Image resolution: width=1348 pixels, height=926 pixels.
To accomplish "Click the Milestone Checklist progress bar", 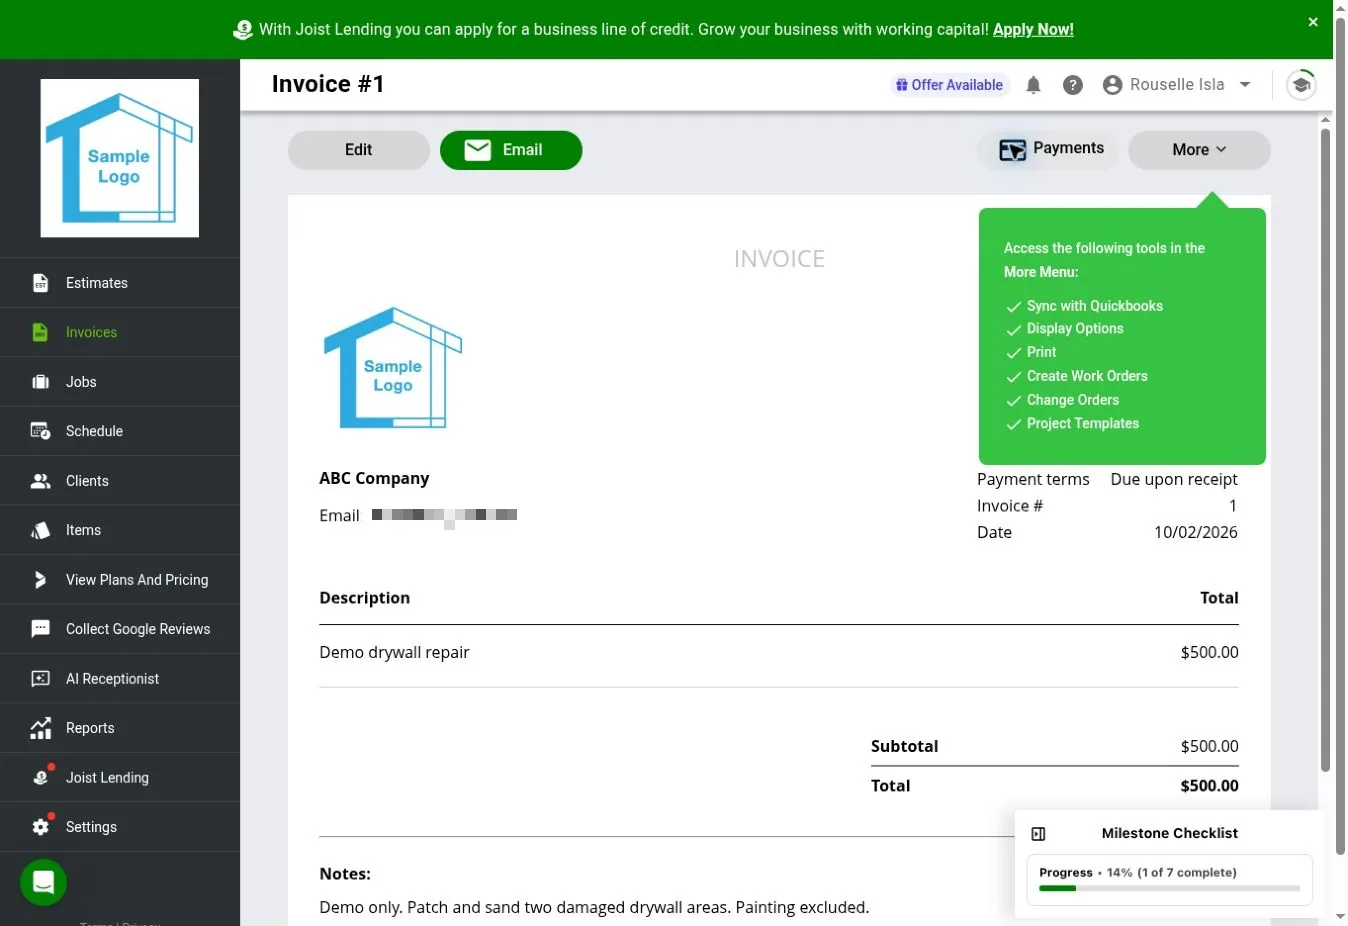I will click(x=1170, y=888).
